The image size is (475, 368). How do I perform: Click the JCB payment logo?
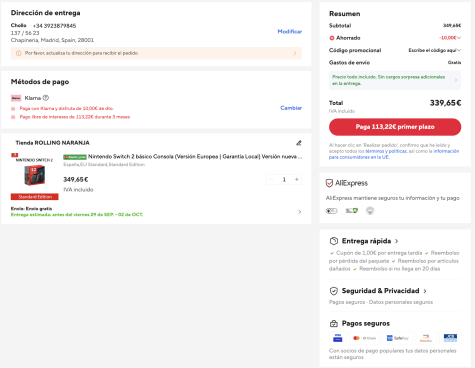click(x=450, y=338)
